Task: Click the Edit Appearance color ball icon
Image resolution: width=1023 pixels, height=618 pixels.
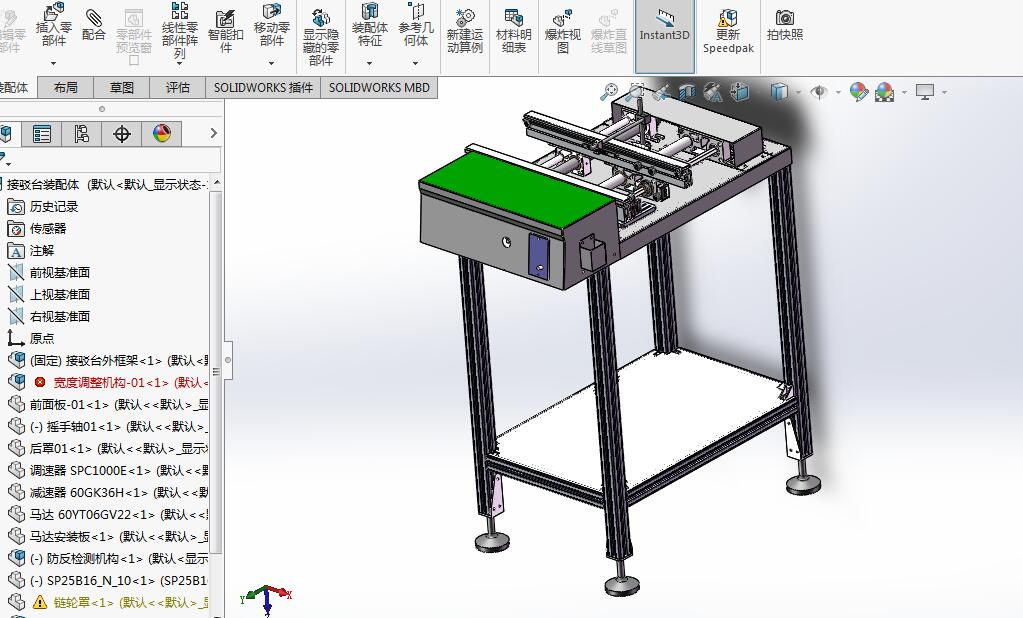Action: pos(859,92)
